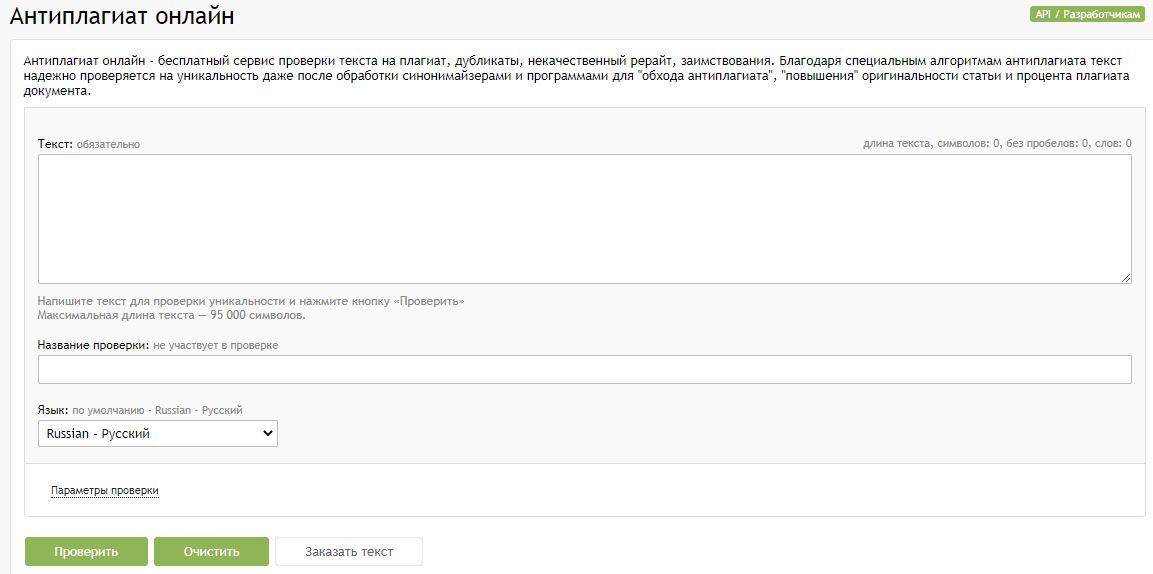Click the Язык: label
This screenshot has height=574, width=1153.
[x=53, y=409]
